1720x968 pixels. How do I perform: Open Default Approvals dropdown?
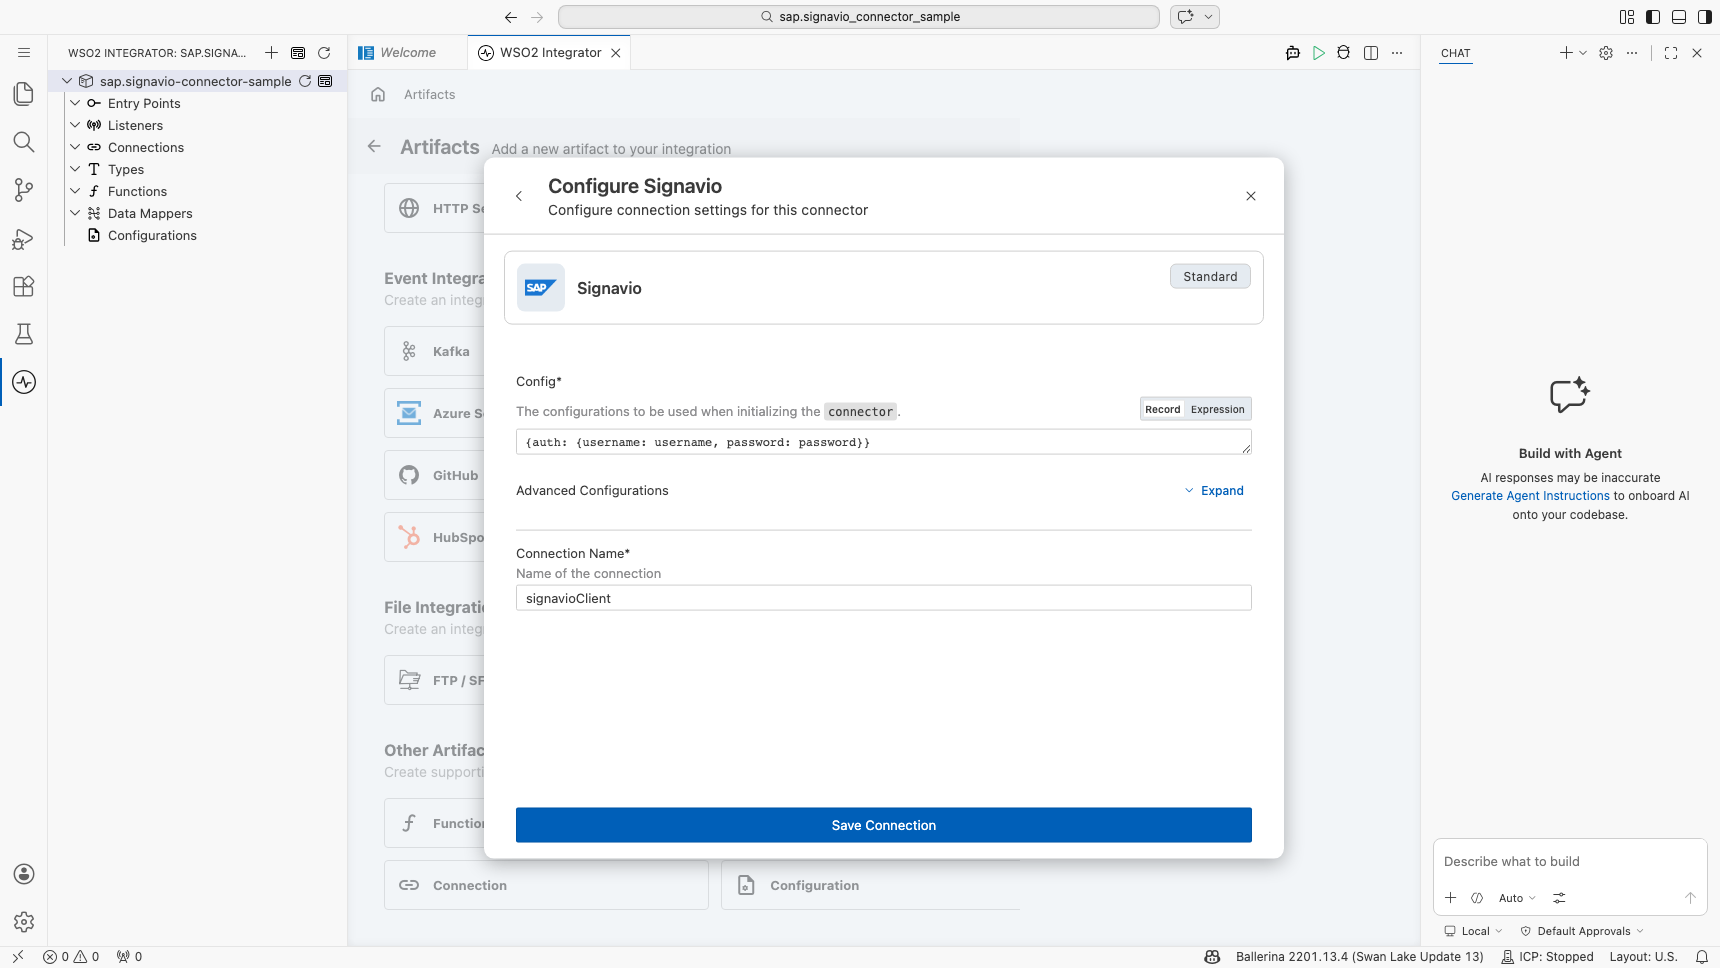1582,931
